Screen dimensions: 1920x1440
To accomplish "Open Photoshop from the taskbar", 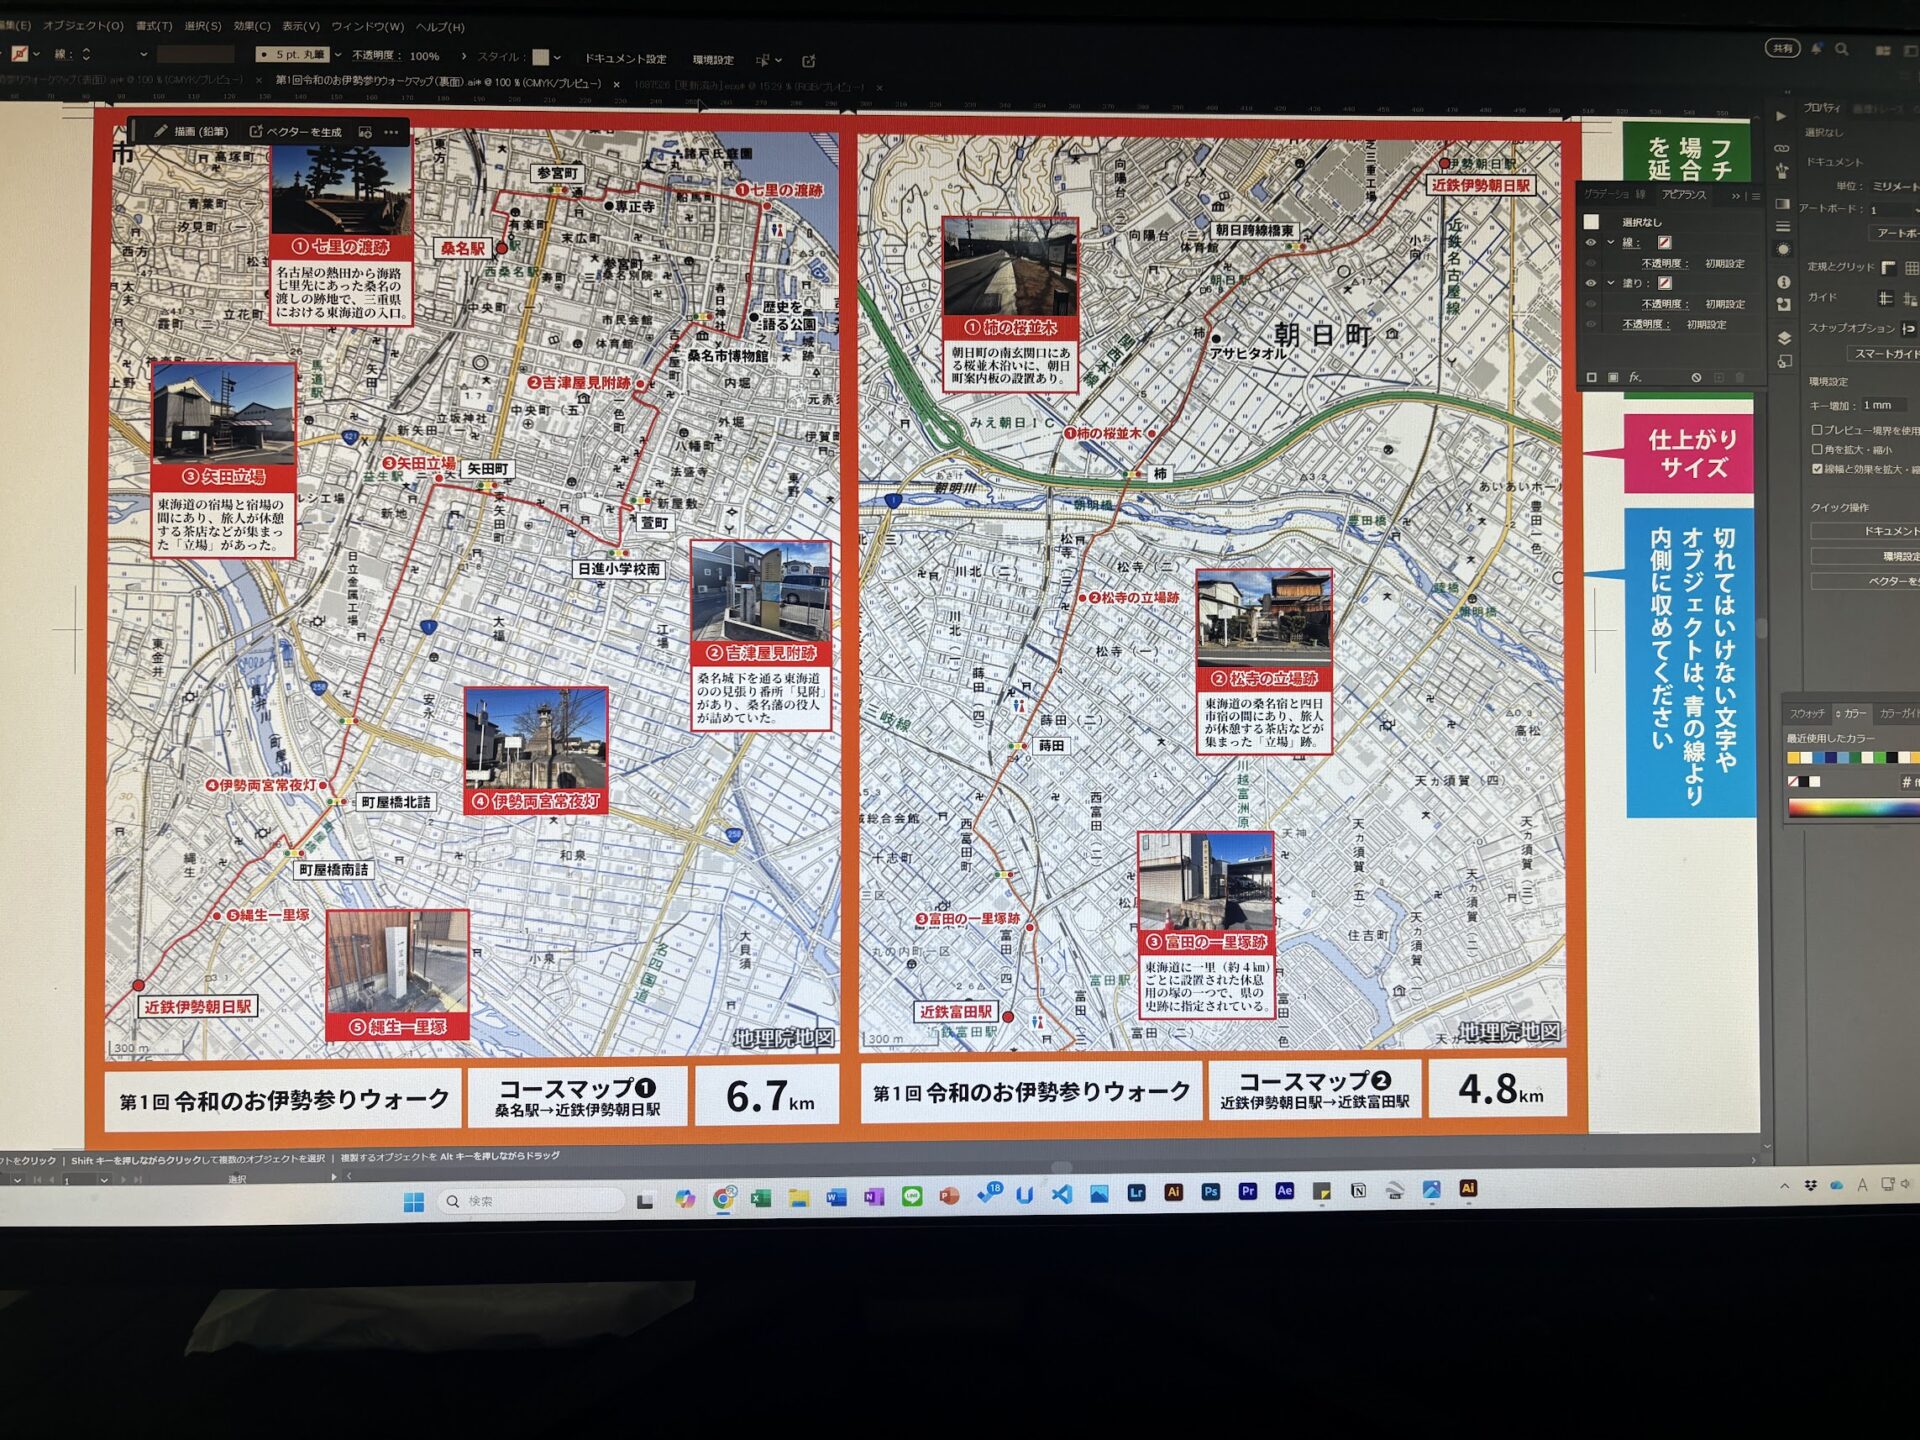I will click(1210, 1191).
